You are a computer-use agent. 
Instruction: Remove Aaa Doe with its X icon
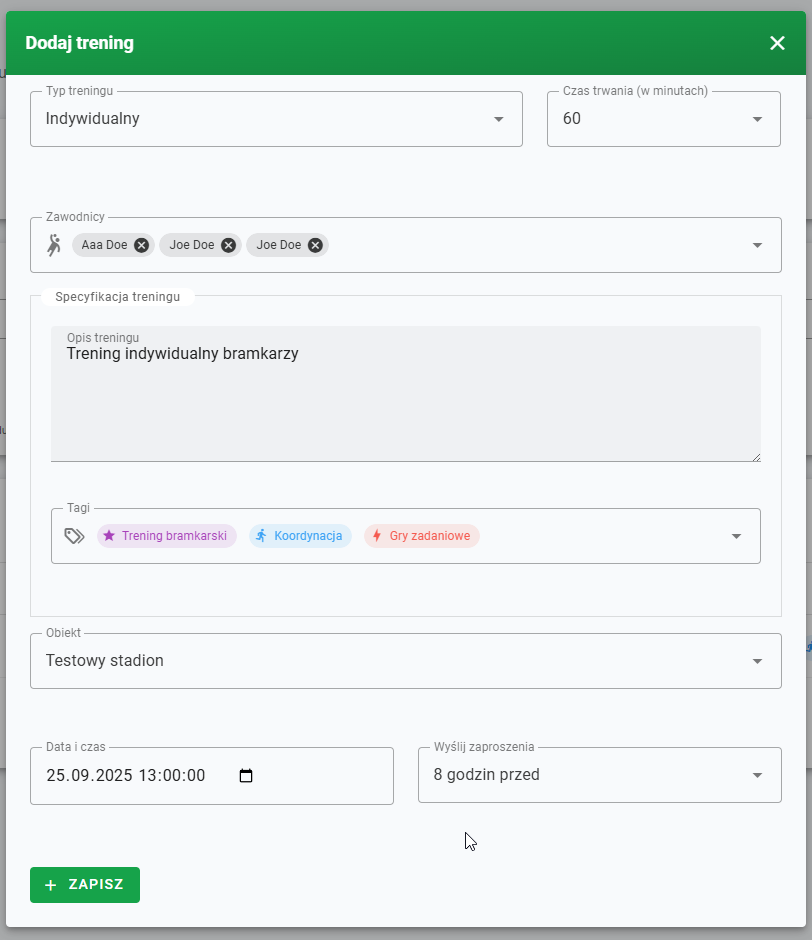pos(141,244)
